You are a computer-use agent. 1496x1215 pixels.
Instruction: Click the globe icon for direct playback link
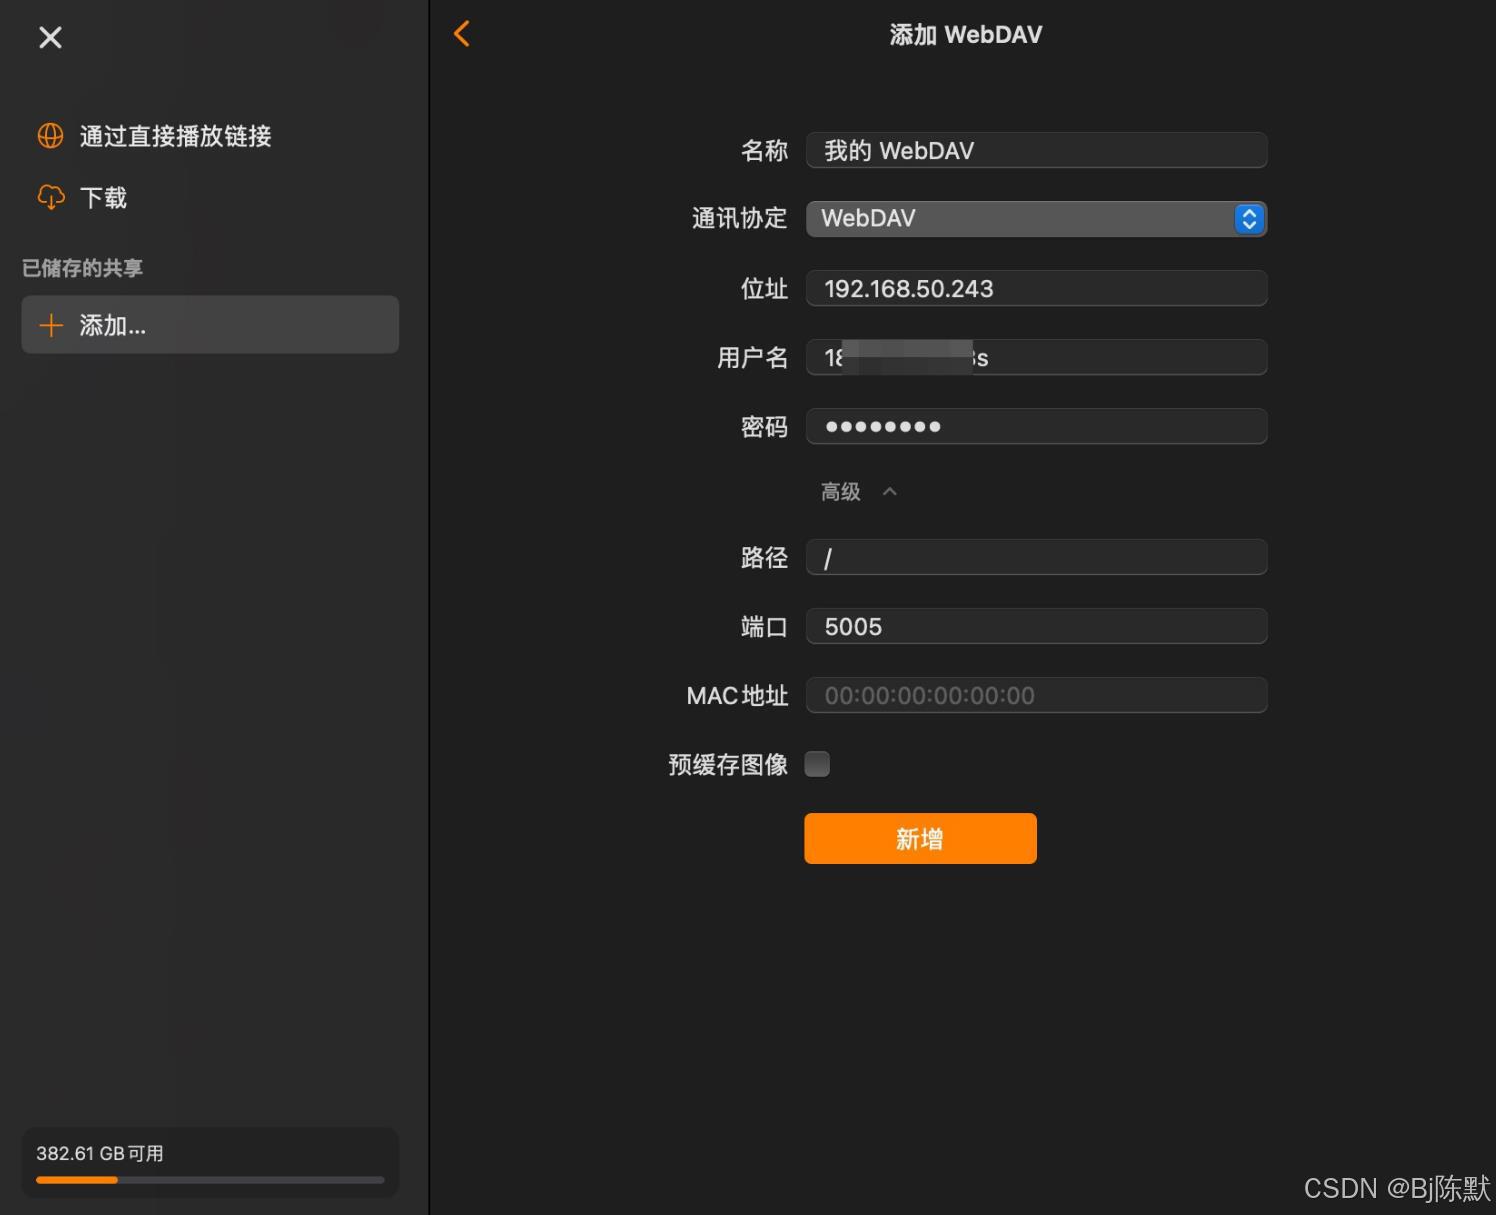coord(50,136)
